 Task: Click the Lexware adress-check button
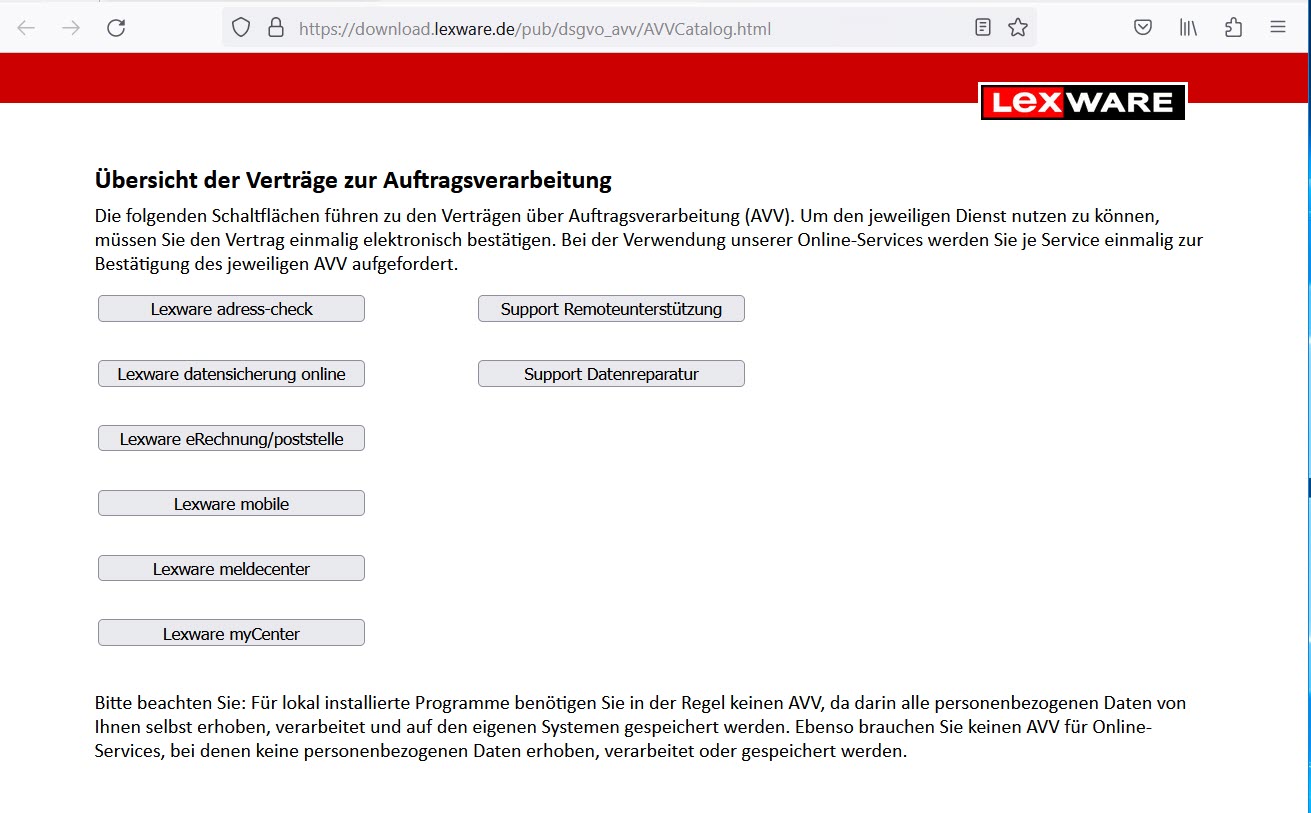point(231,308)
